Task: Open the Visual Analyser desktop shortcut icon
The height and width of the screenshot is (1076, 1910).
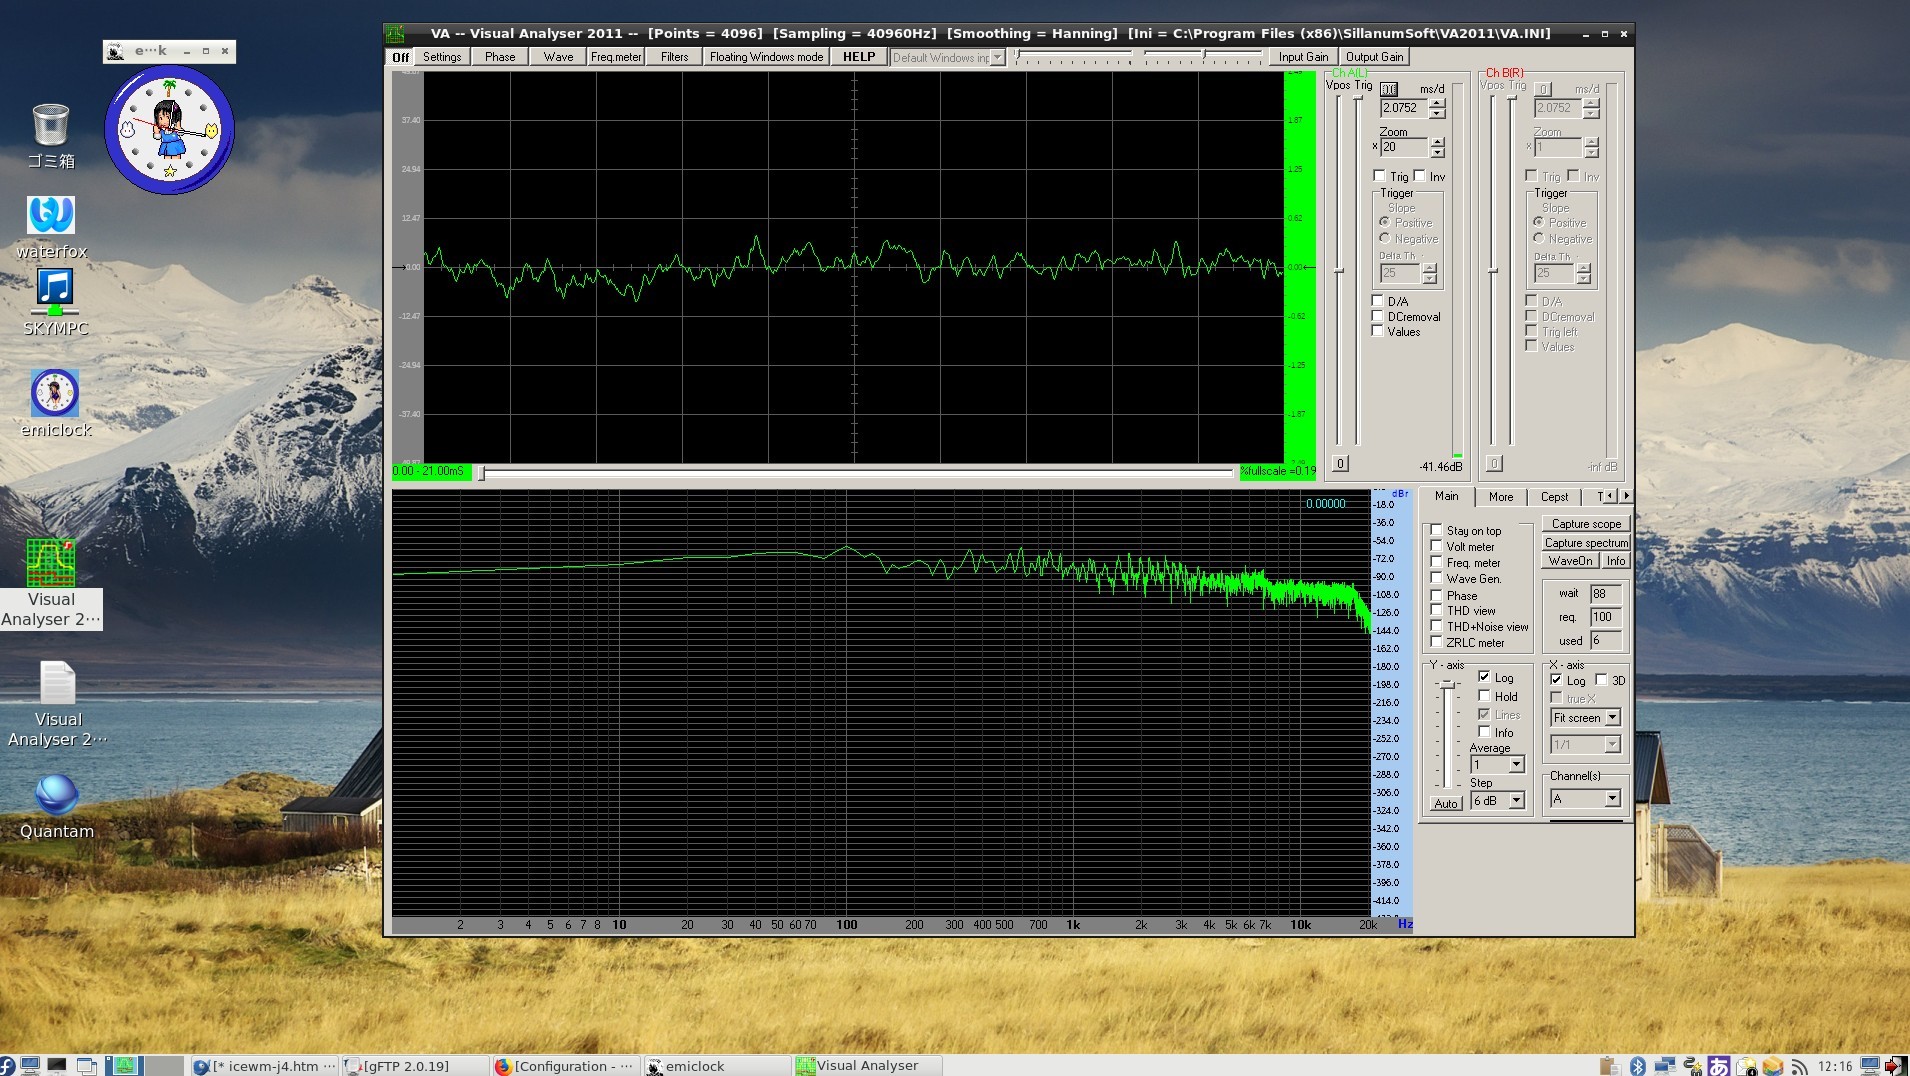Action: pos(50,564)
